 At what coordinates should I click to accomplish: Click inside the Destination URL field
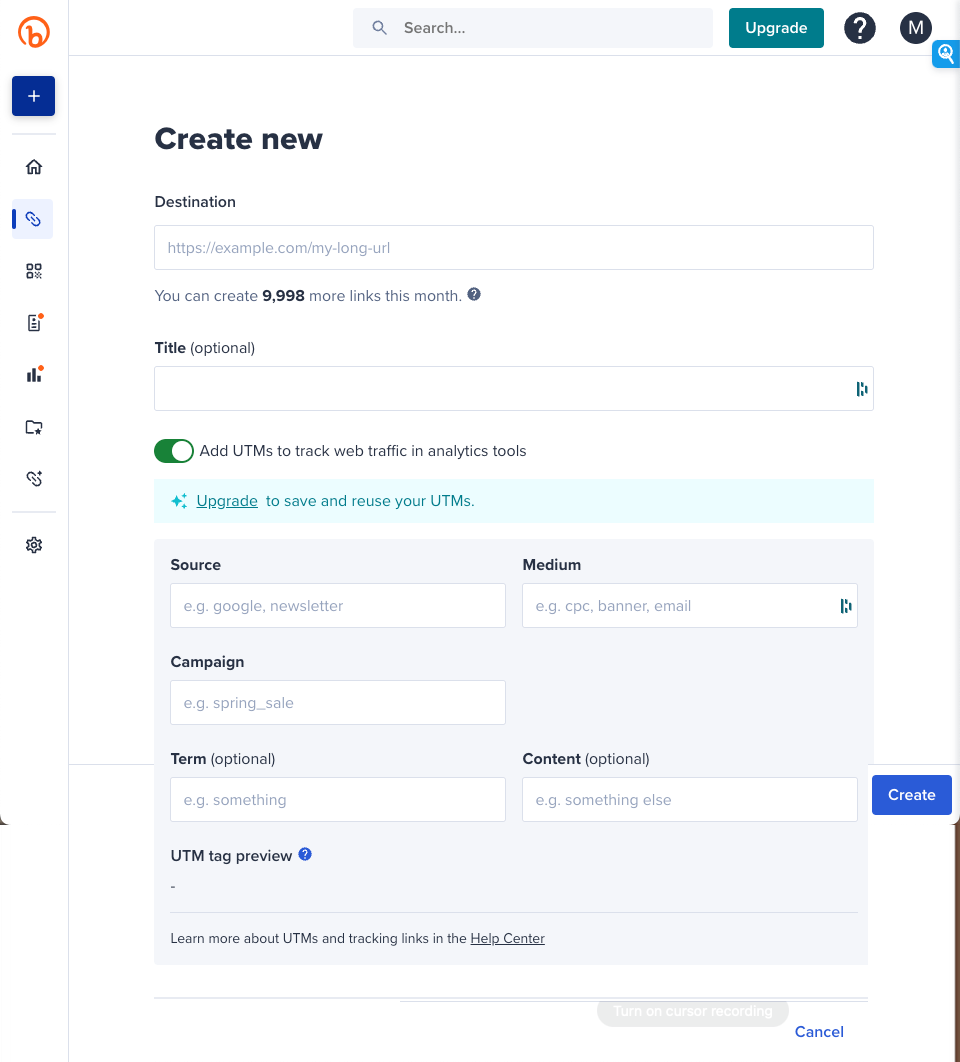click(513, 247)
